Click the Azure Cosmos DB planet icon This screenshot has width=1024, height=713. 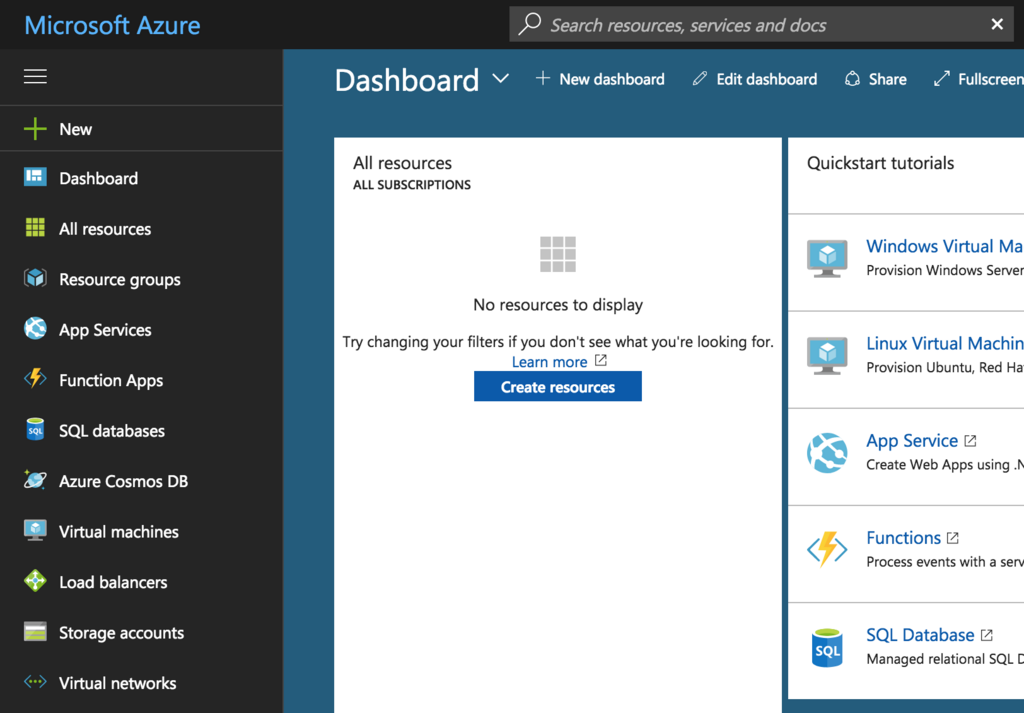35,480
